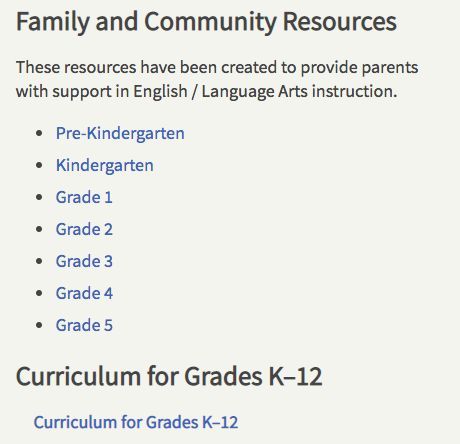Click the bullet point beside Kindergarten
This screenshot has height=444, width=460.
coord(39,165)
